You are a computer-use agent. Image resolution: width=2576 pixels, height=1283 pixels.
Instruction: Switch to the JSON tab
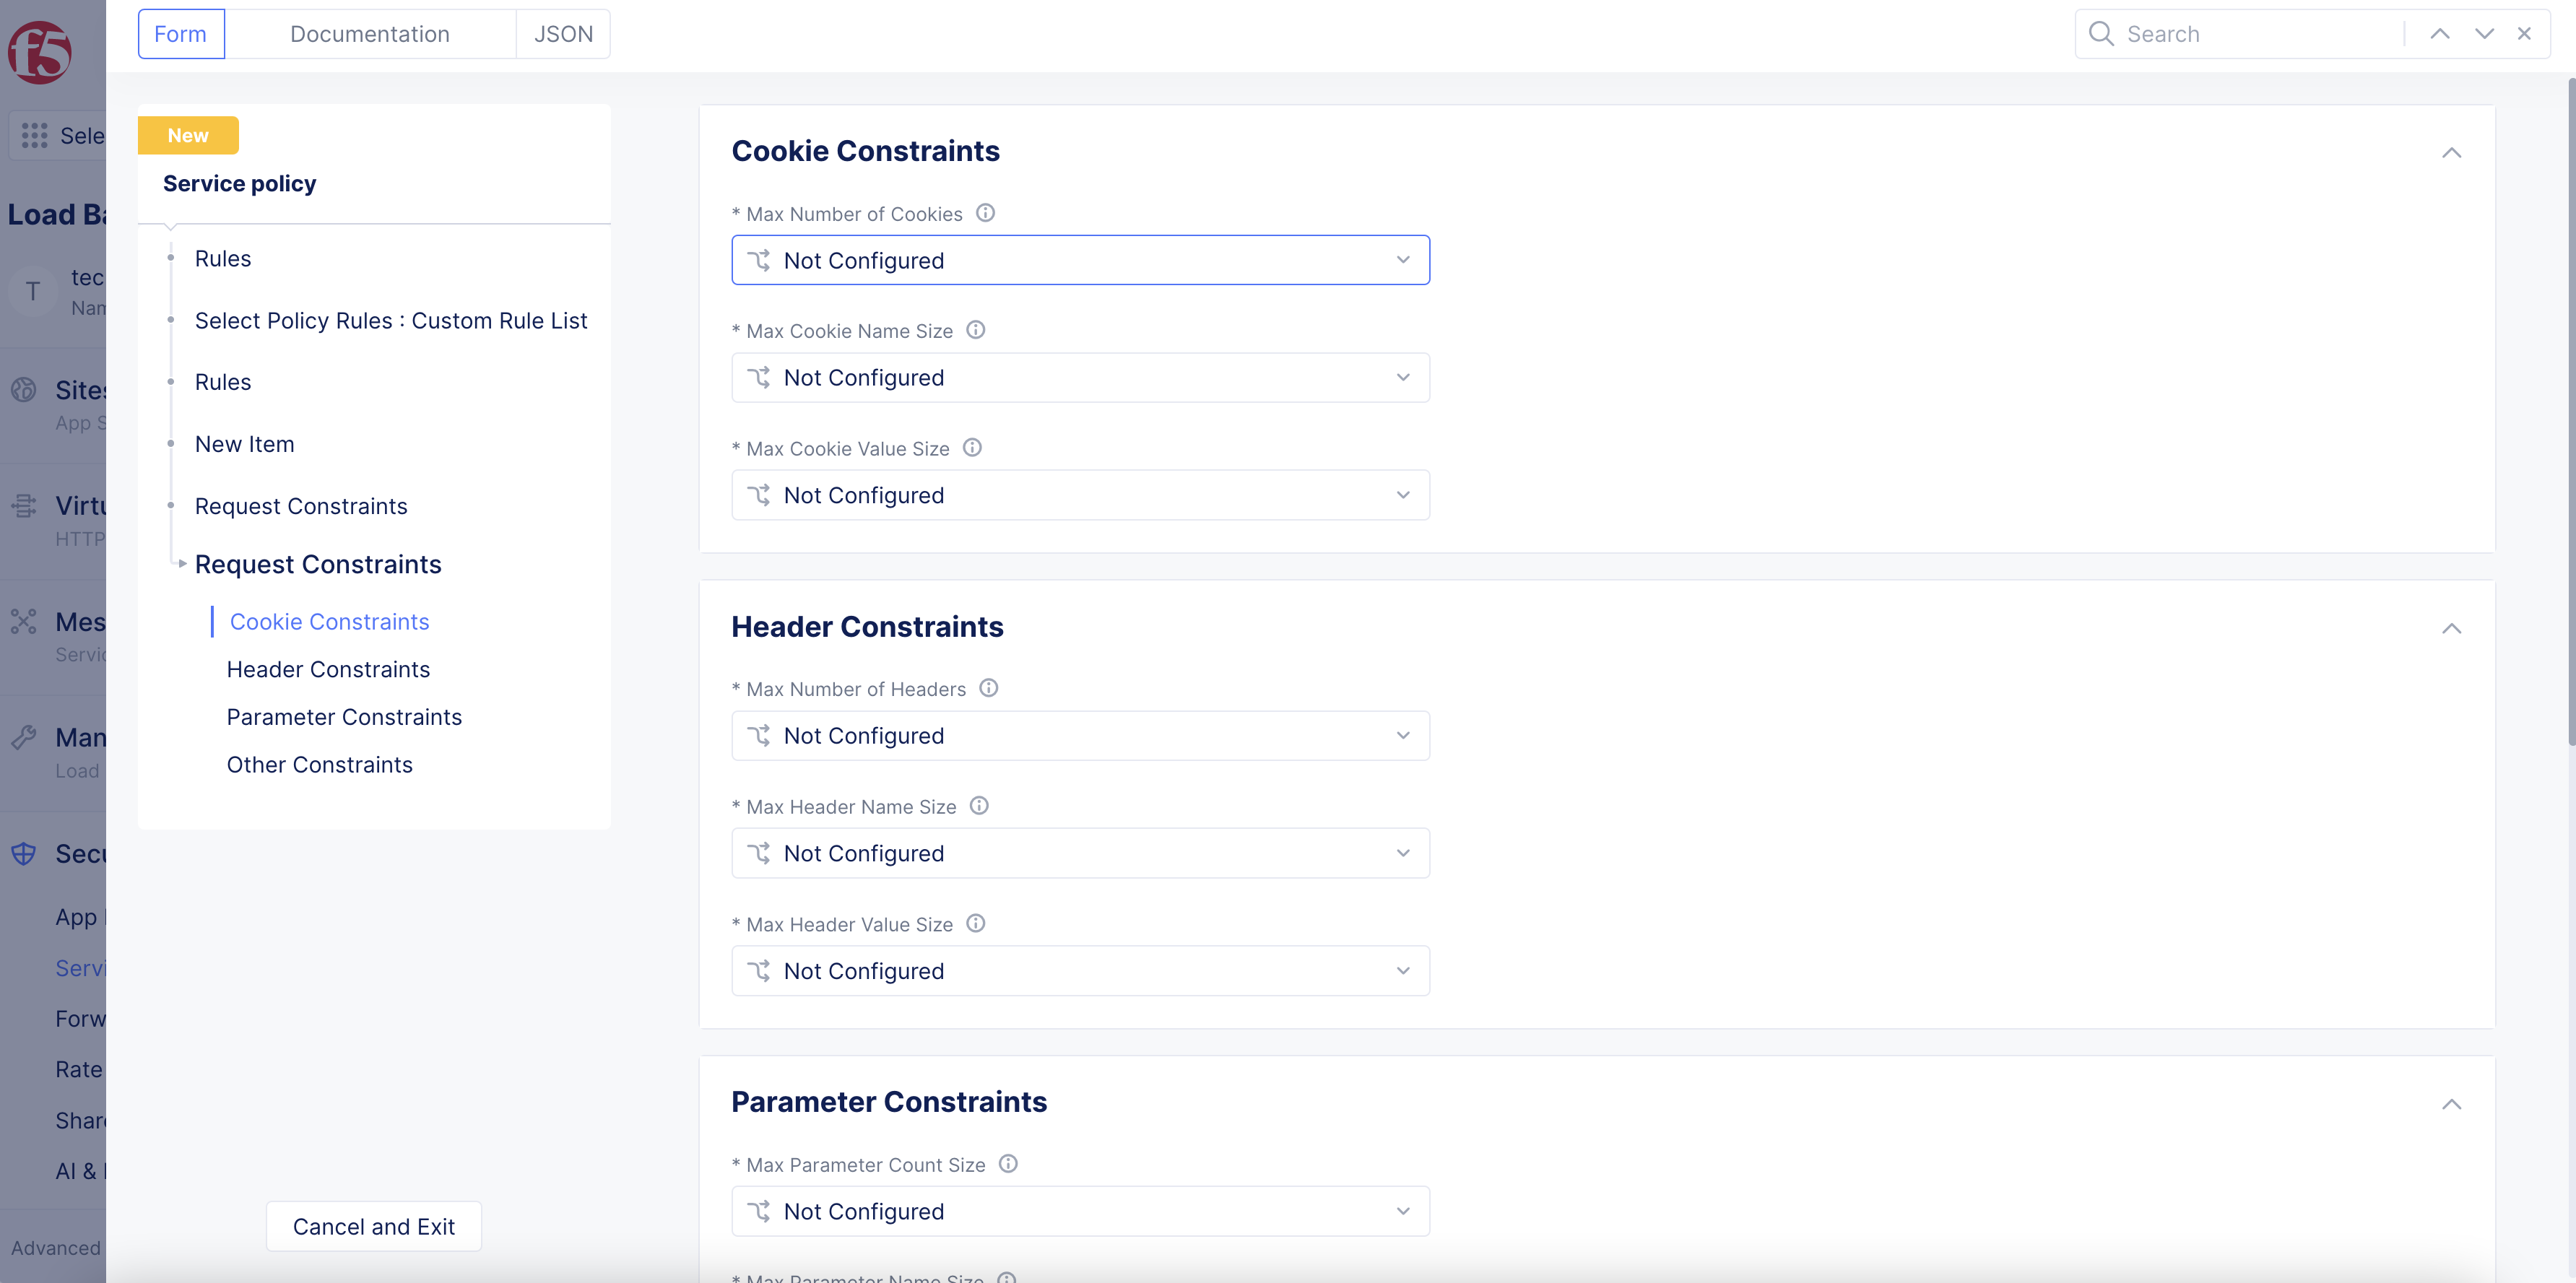[x=563, y=33]
